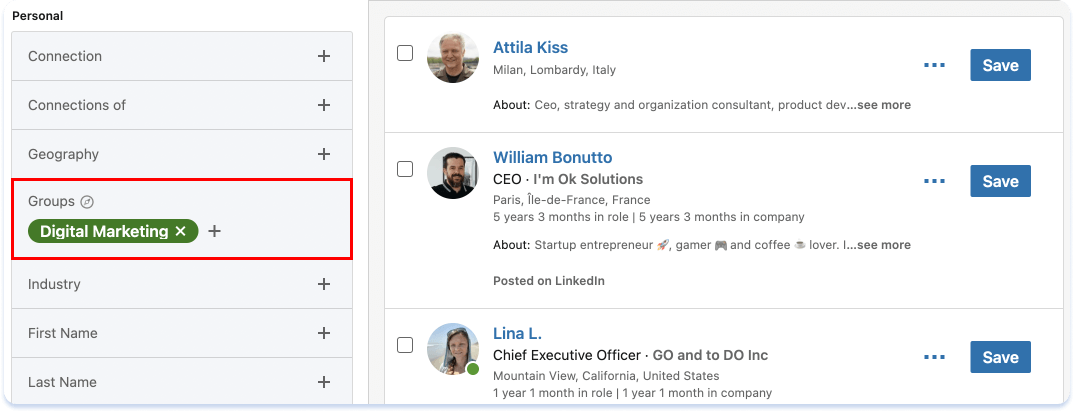Screen dimensions: 1074x412
Task: Save Attila Kiss as a lead
Action: click(x=1000, y=65)
